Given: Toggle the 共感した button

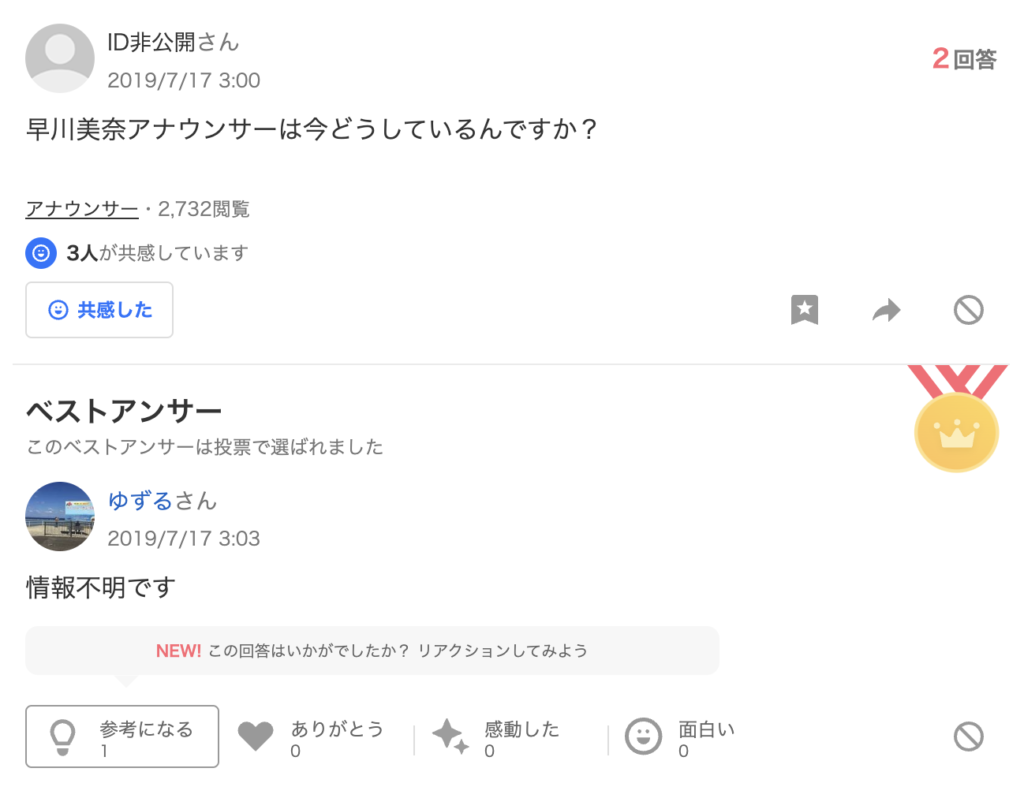Looking at the screenshot, I should point(99,310).
